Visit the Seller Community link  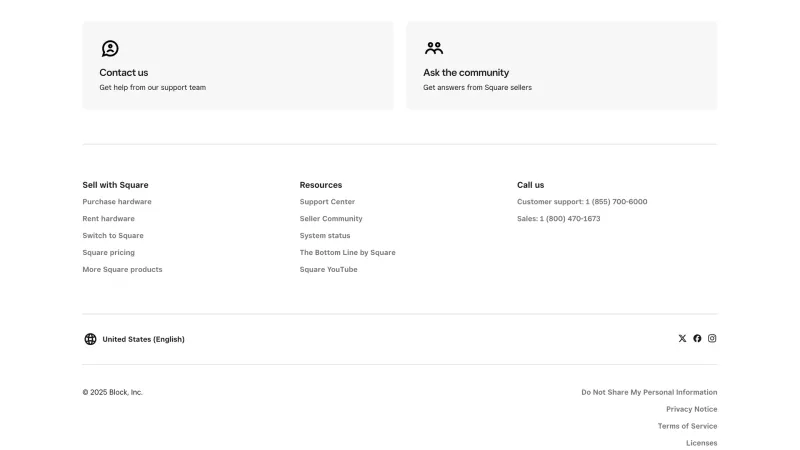331,218
